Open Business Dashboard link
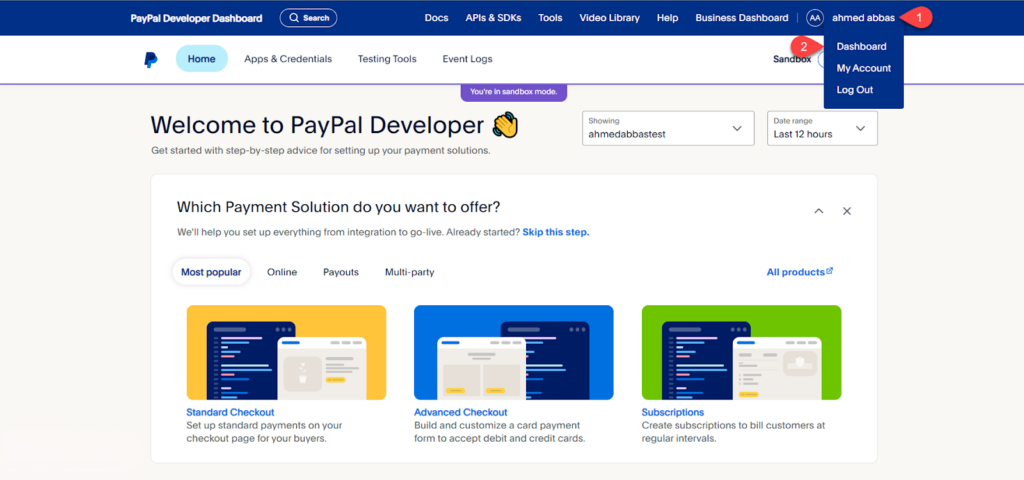Screen dimensions: 1024x480 (742, 18)
